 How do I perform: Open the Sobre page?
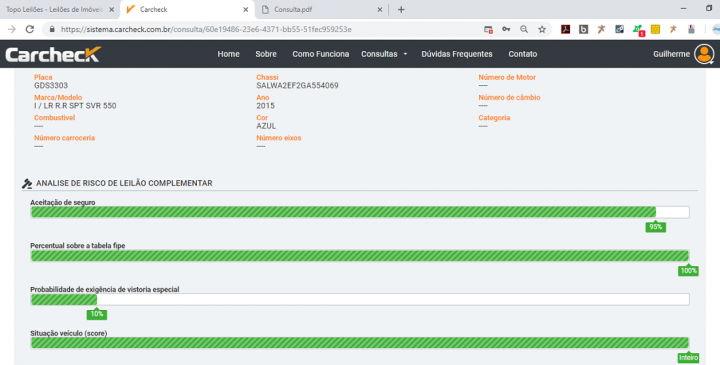266,54
